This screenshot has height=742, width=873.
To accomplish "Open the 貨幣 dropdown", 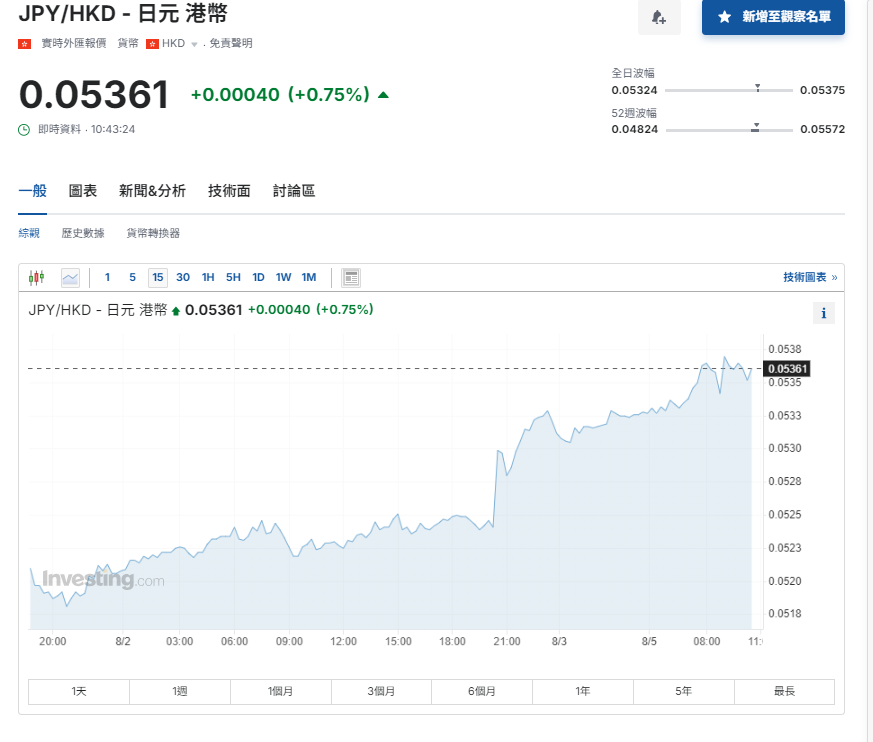I will coord(127,43).
